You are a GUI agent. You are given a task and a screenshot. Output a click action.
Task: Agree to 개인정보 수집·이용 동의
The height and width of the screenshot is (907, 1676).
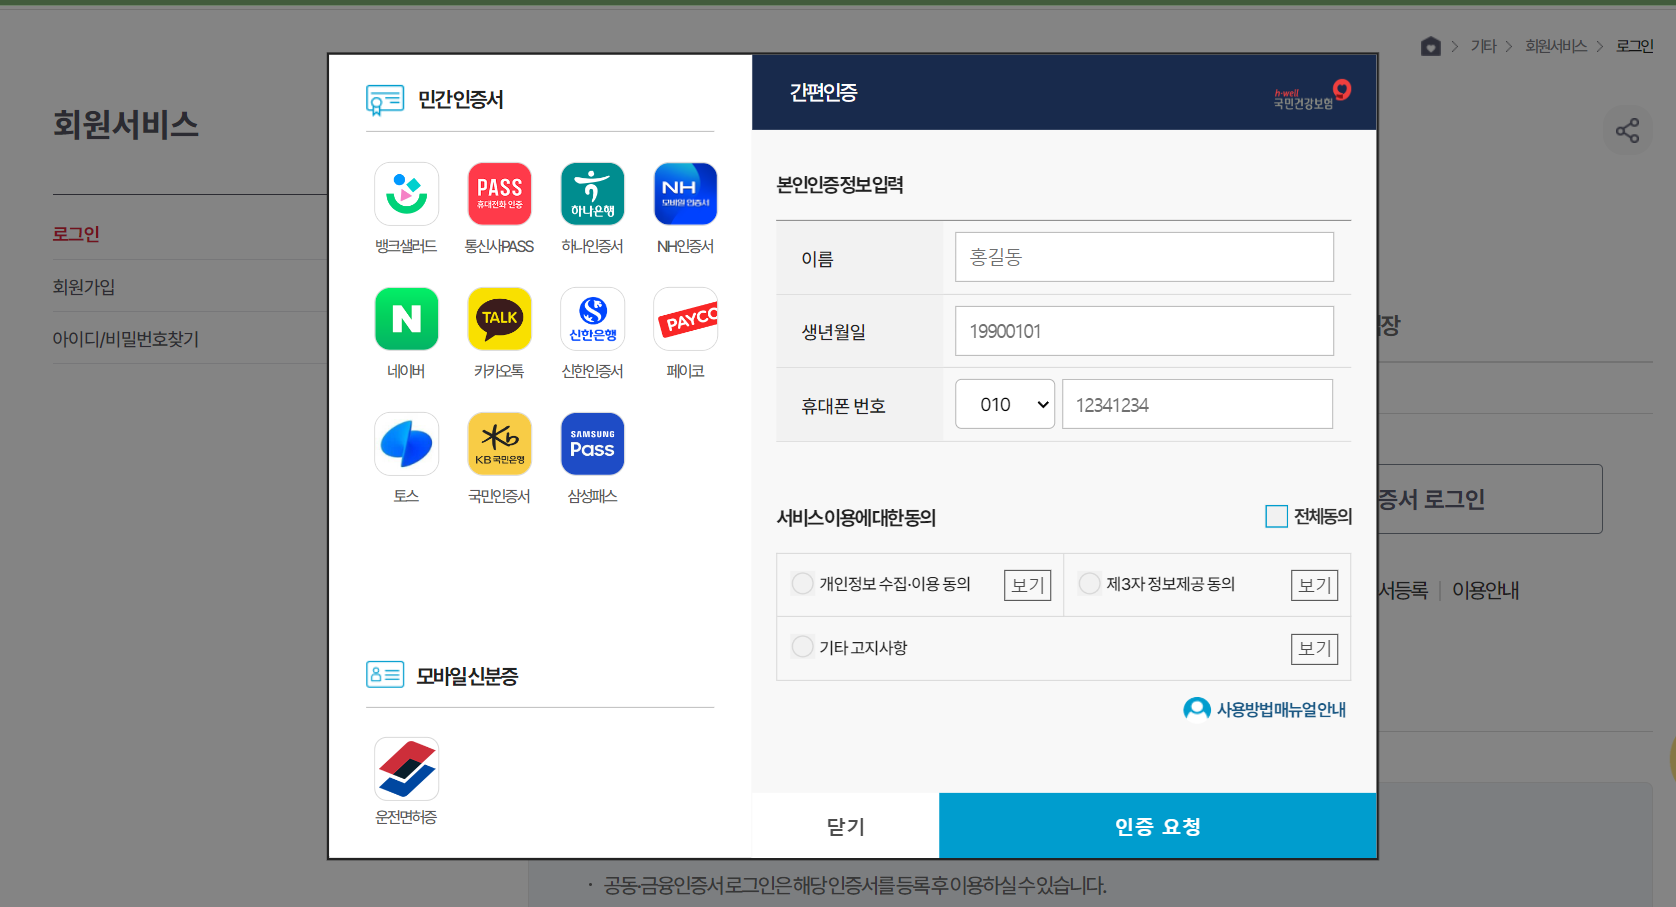point(802,583)
